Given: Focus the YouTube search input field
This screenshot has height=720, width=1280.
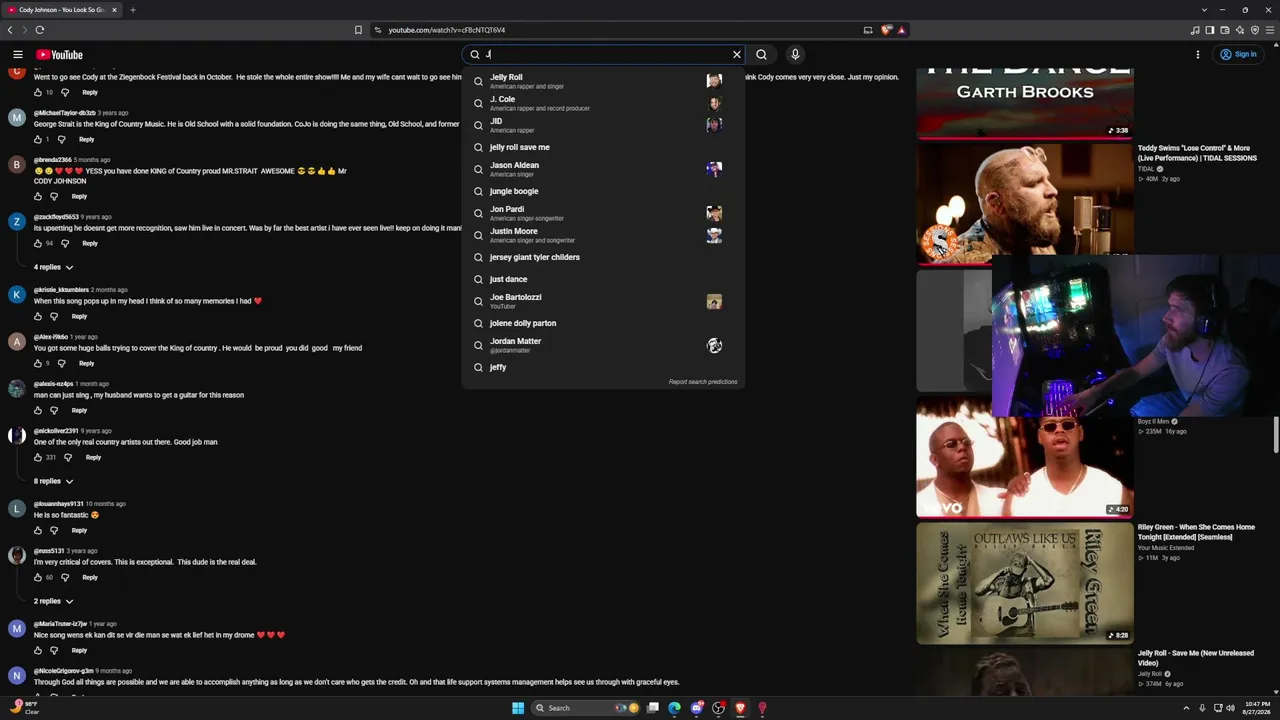Looking at the screenshot, I should click(x=606, y=55).
